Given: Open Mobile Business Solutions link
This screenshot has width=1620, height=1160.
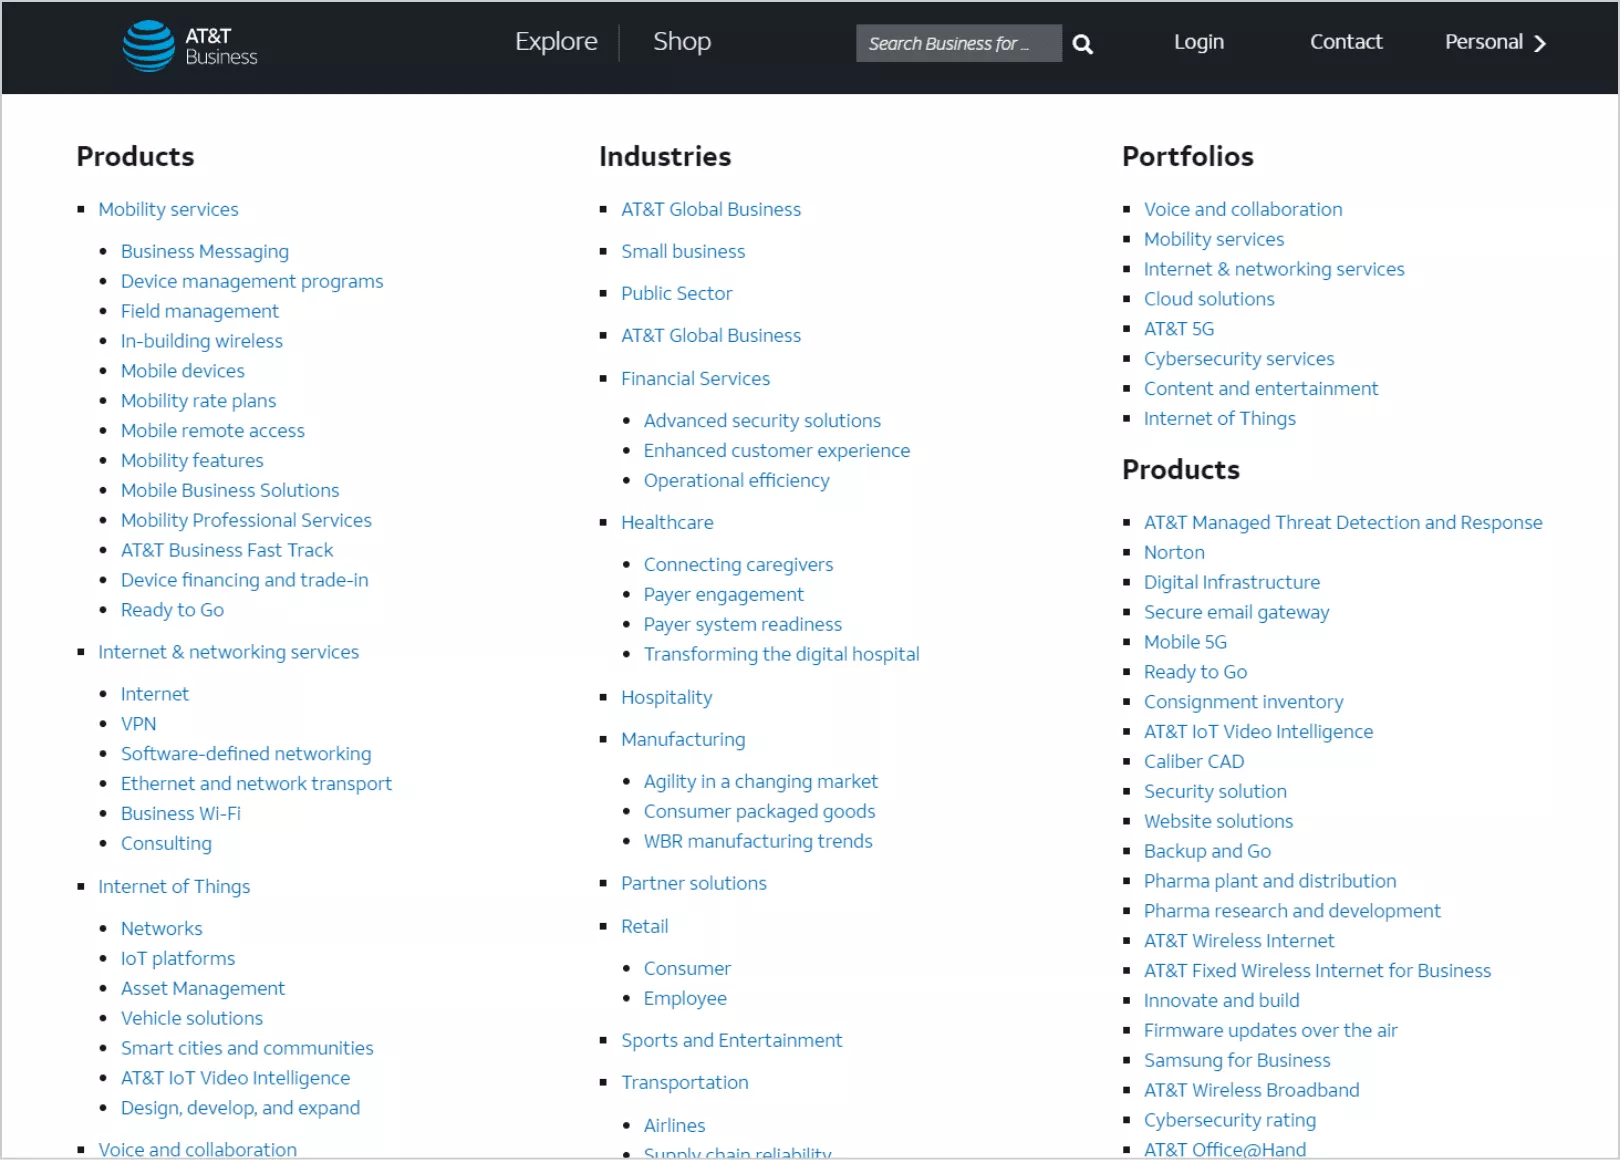Looking at the screenshot, I should click(x=230, y=491).
